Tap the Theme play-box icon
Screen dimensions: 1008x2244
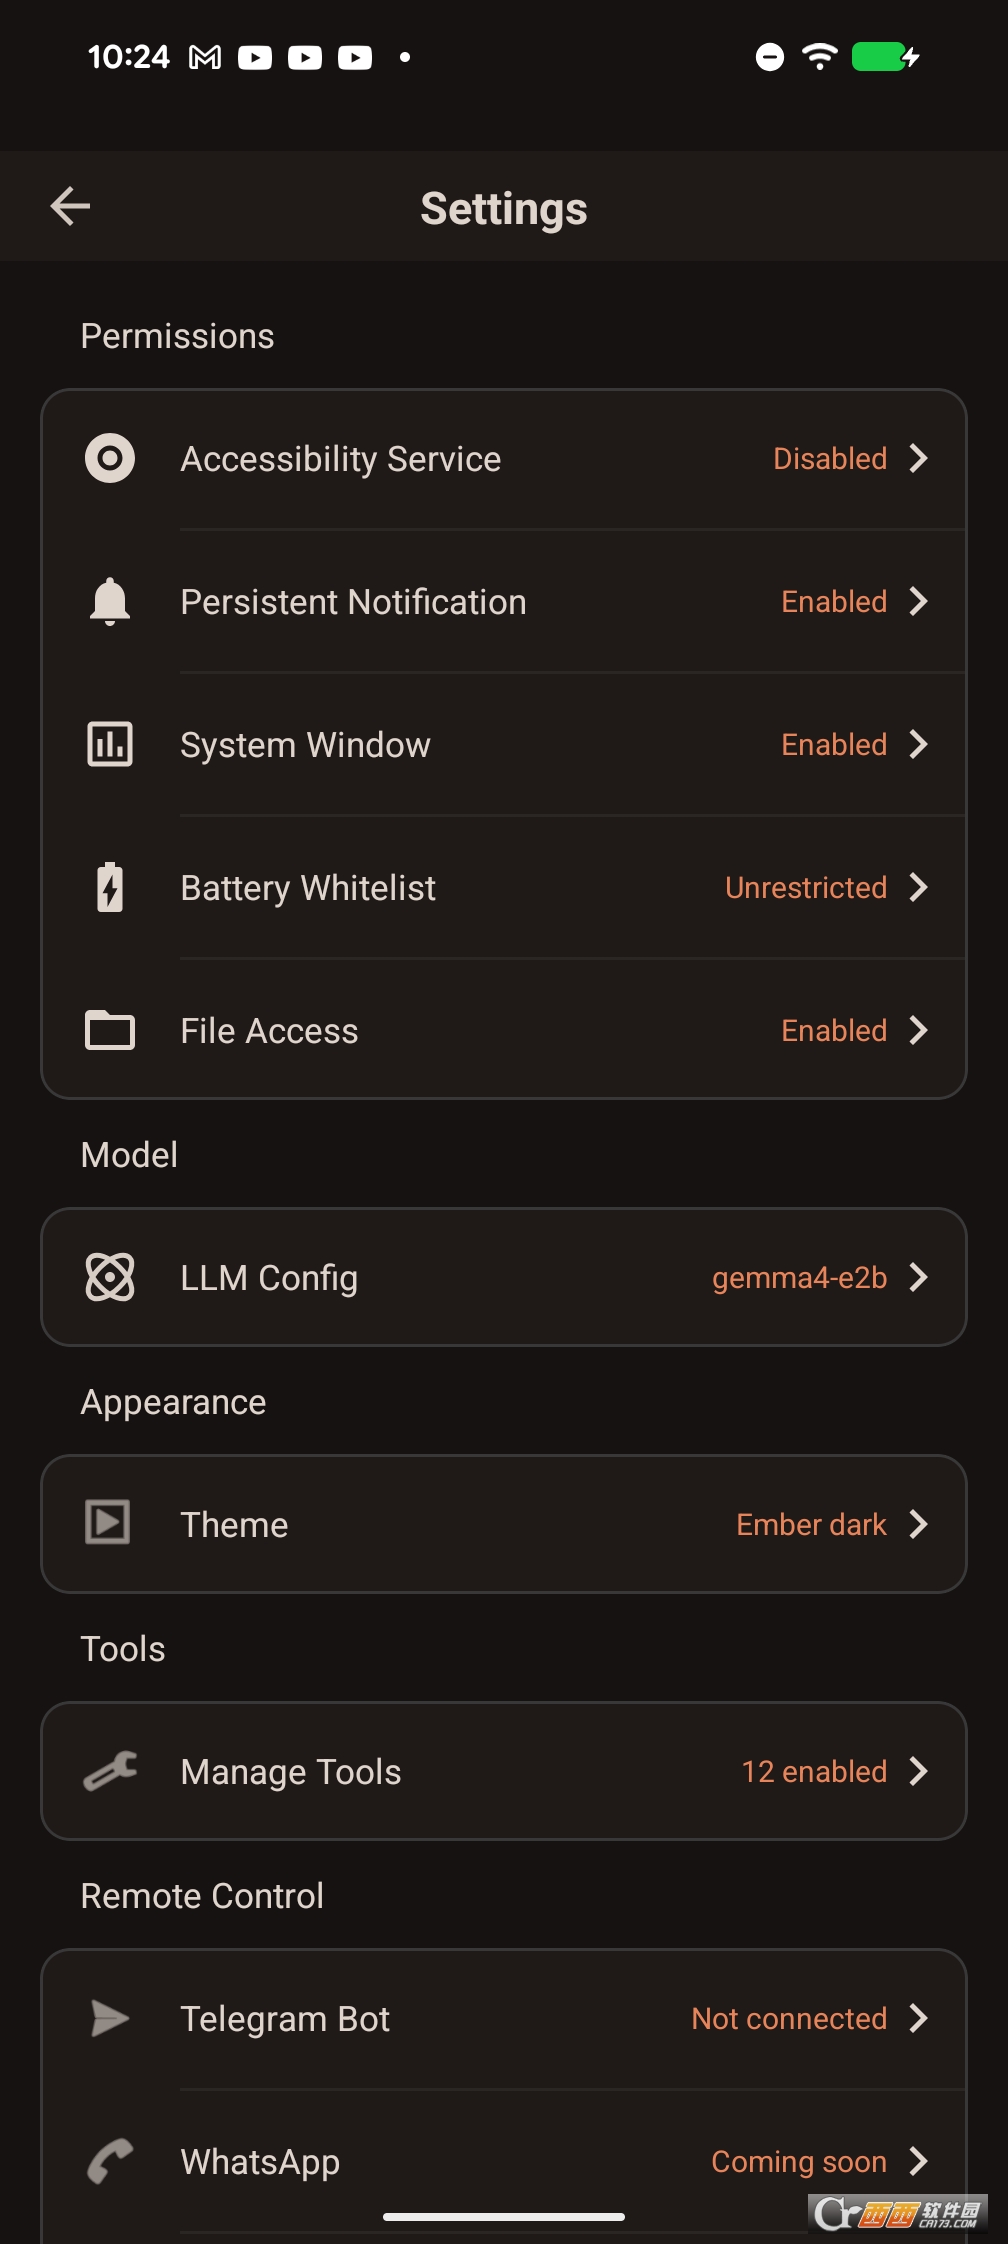point(108,1524)
